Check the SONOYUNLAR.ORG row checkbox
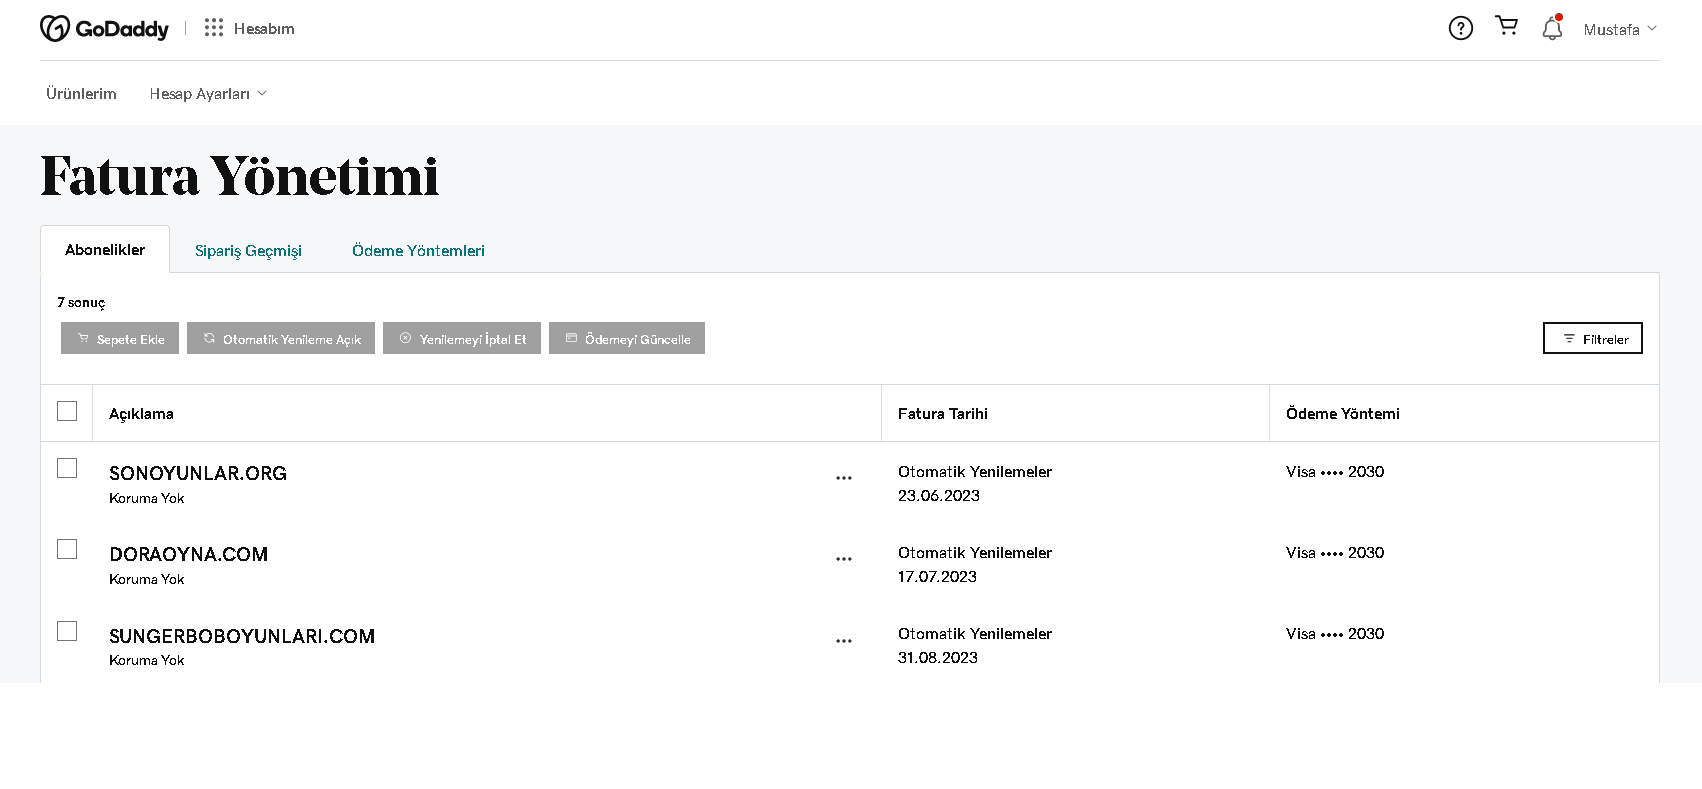 coord(67,468)
